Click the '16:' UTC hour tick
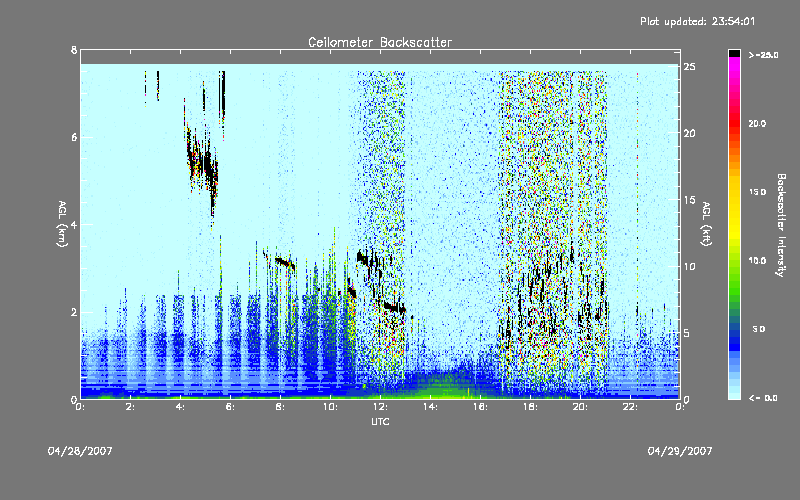Viewport: 800px width, 500px height. pyautogui.click(x=480, y=407)
